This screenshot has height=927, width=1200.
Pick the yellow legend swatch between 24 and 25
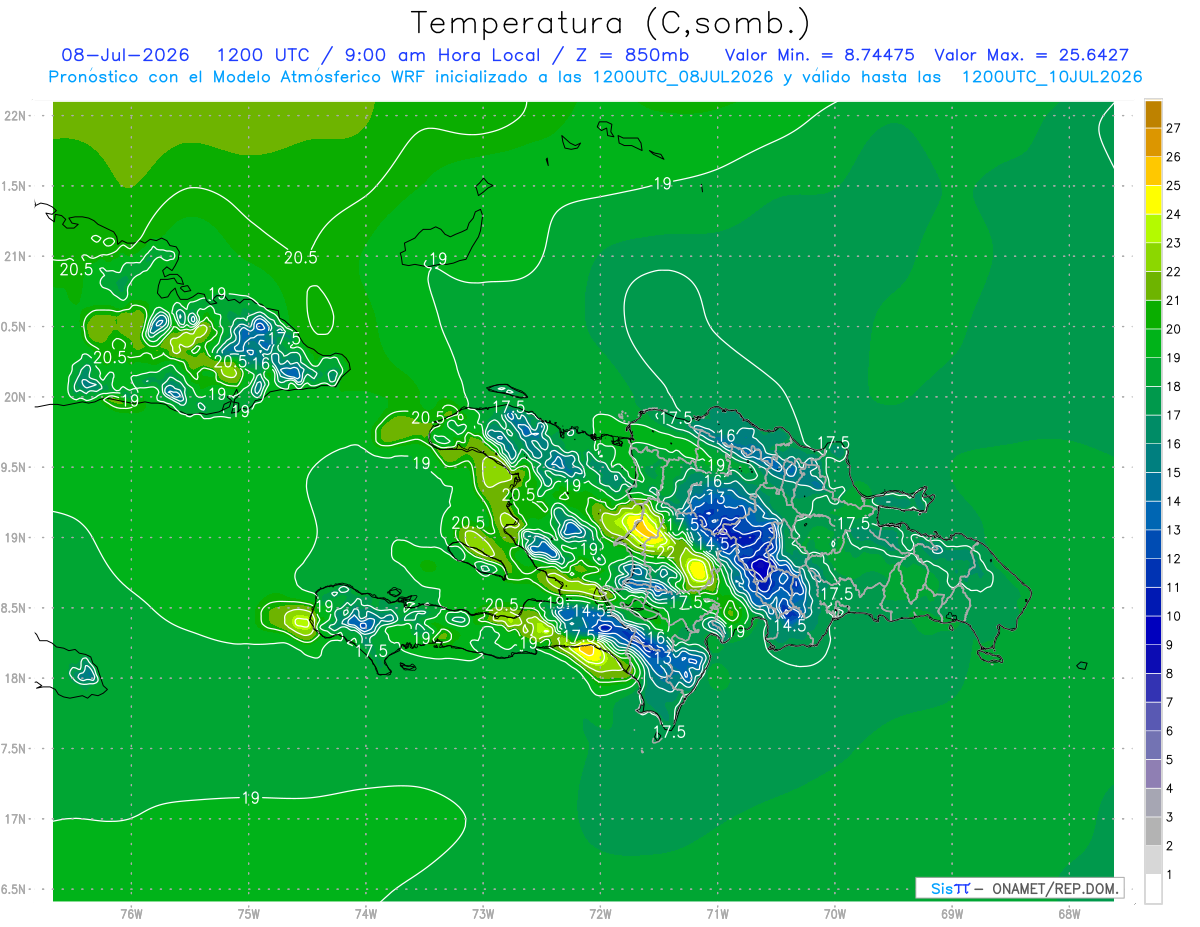tap(1153, 200)
